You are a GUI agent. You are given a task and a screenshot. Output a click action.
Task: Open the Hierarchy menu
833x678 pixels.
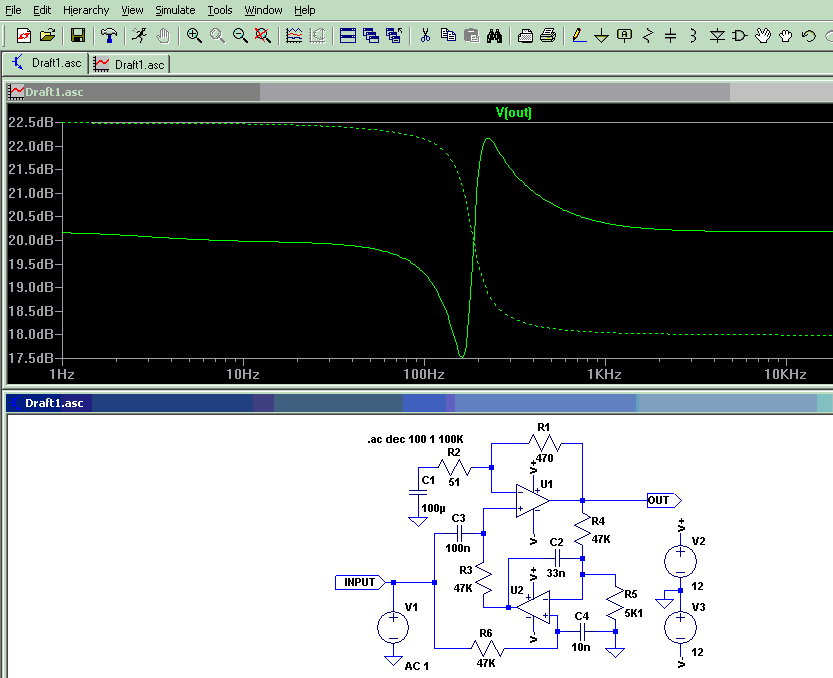[x=86, y=10]
